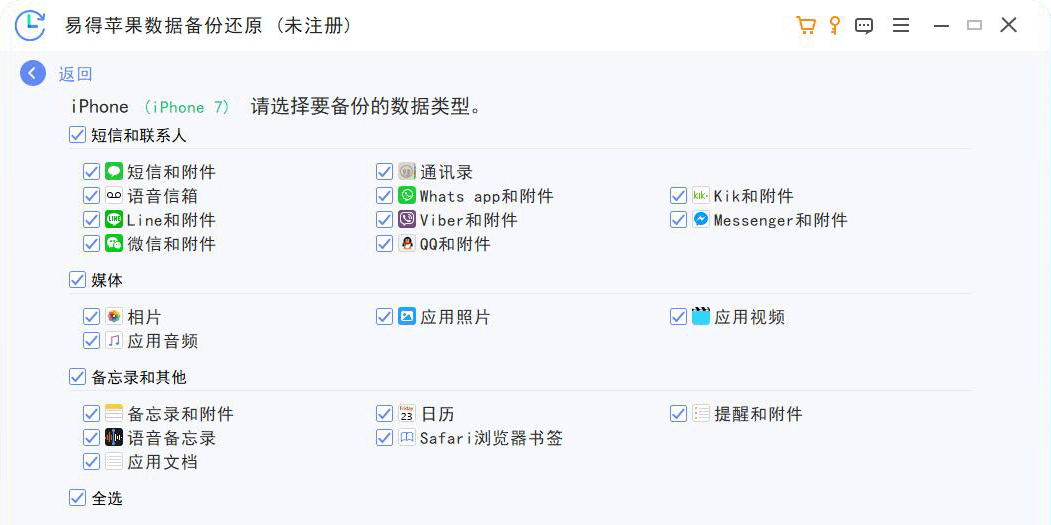Uncheck the 全选 select-all checkbox
The width and height of the screenshot is (1051, 525).
tap(78, 498)
